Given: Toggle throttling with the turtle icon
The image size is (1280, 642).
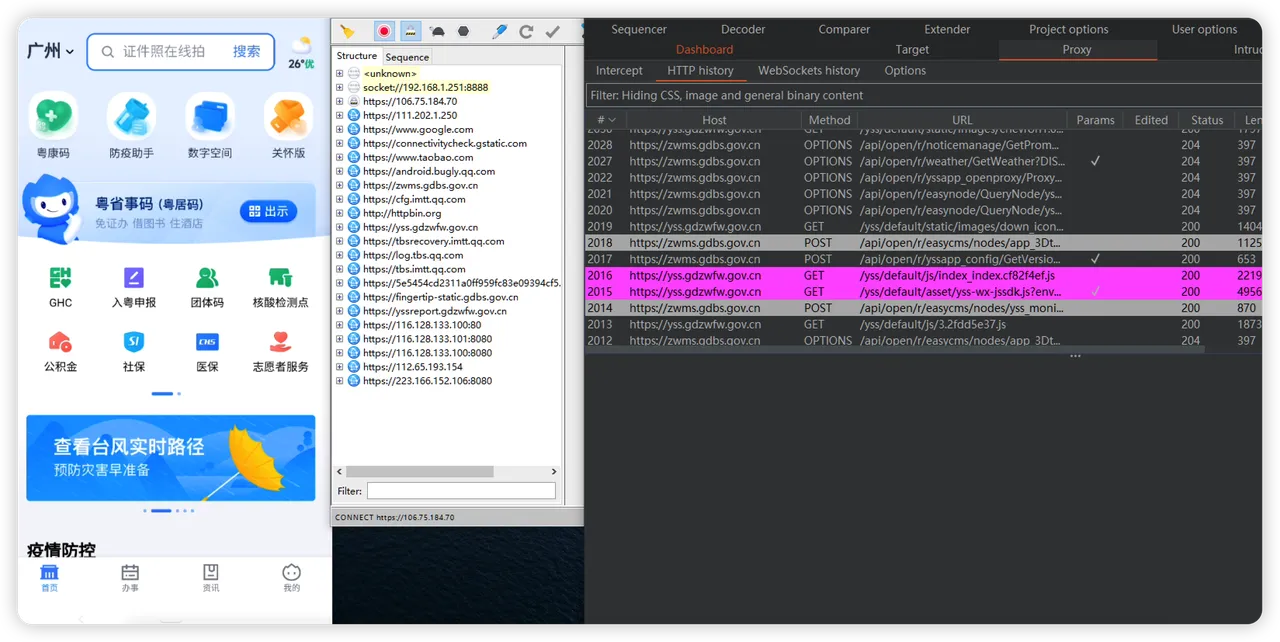Looking at the screenshot, I should (437, 32).
